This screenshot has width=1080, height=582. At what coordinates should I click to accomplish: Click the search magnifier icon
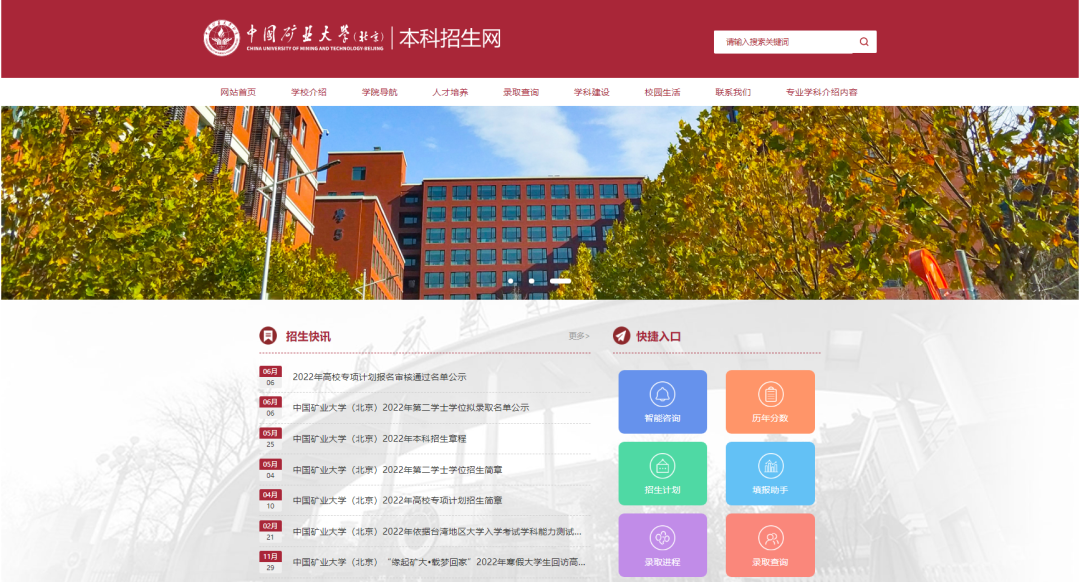[x=864, y=42]
